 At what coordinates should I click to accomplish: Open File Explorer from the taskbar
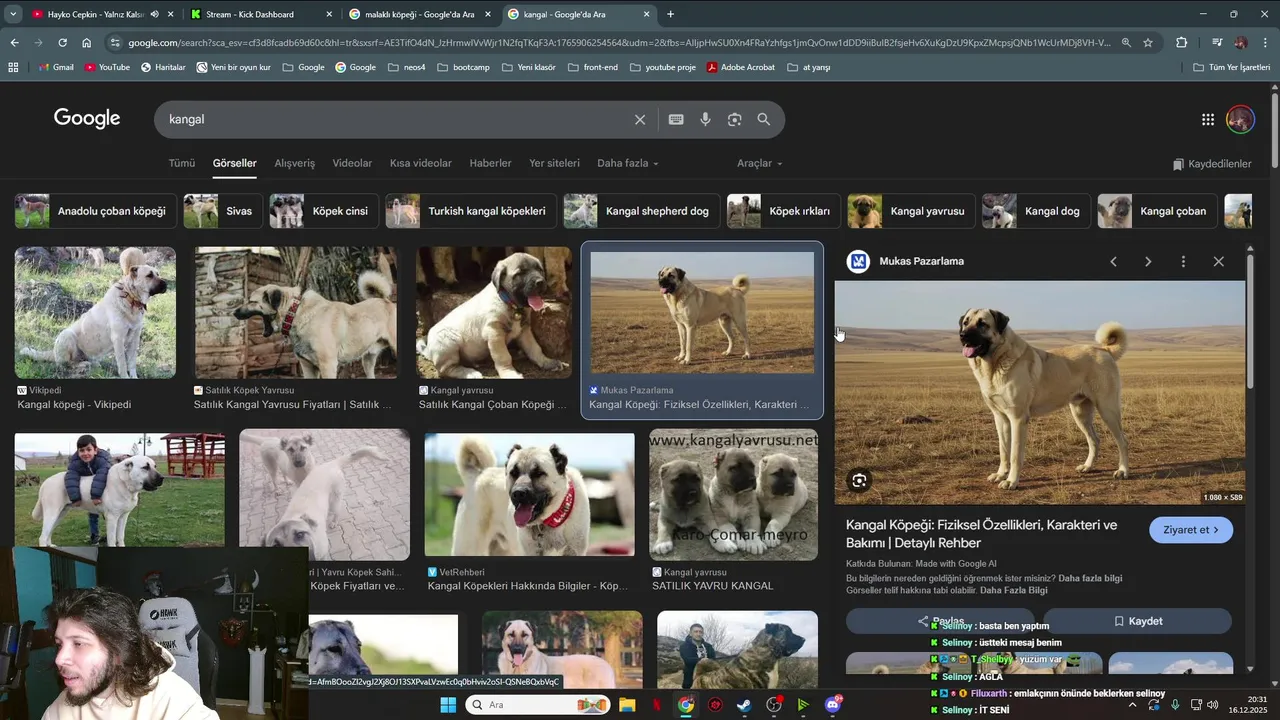[x=627, y=705]
